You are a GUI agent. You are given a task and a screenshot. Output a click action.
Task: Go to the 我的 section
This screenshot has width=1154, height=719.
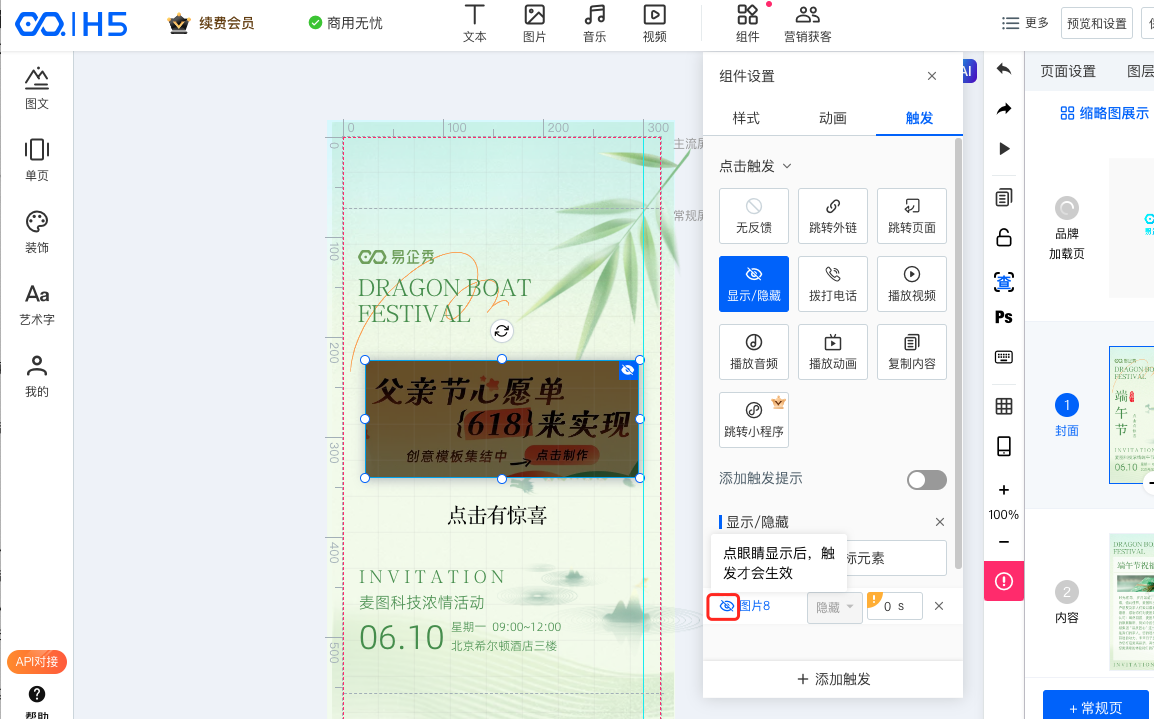click(37, 376)
